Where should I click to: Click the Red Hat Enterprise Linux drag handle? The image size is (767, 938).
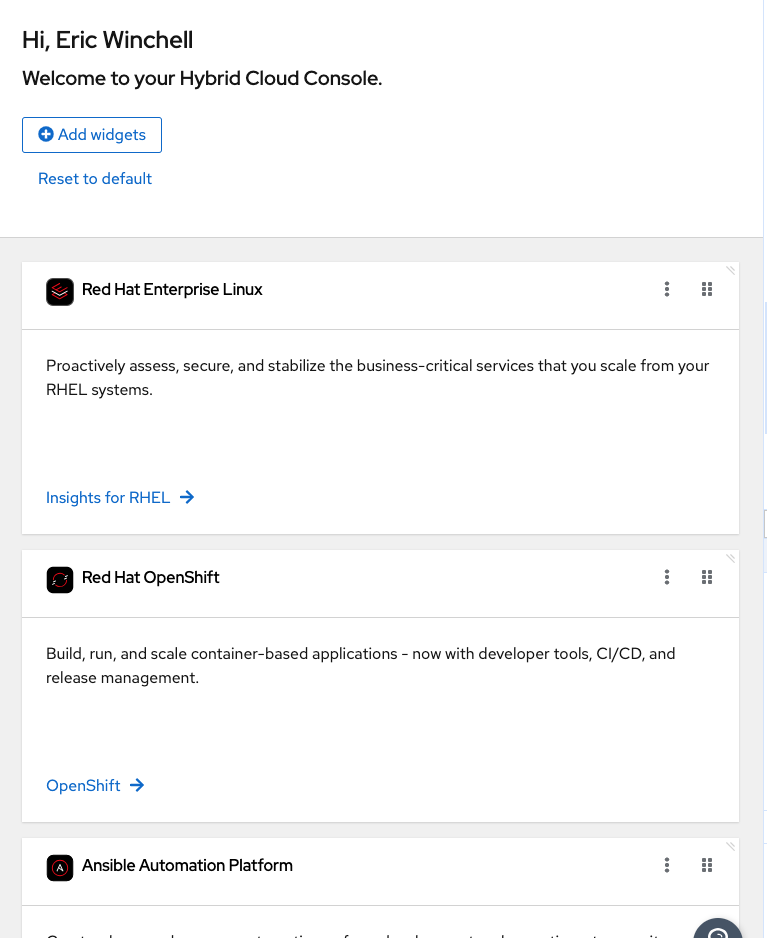pos(707,290)
